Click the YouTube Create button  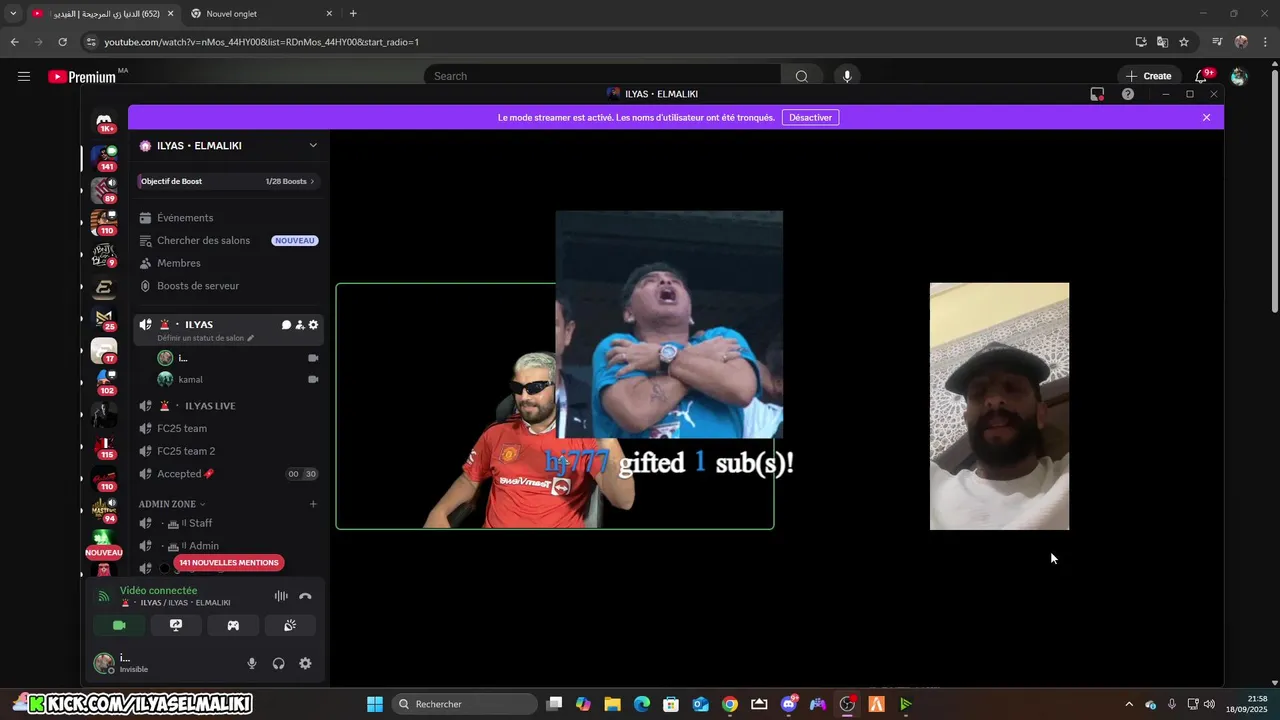[1148, 76]
